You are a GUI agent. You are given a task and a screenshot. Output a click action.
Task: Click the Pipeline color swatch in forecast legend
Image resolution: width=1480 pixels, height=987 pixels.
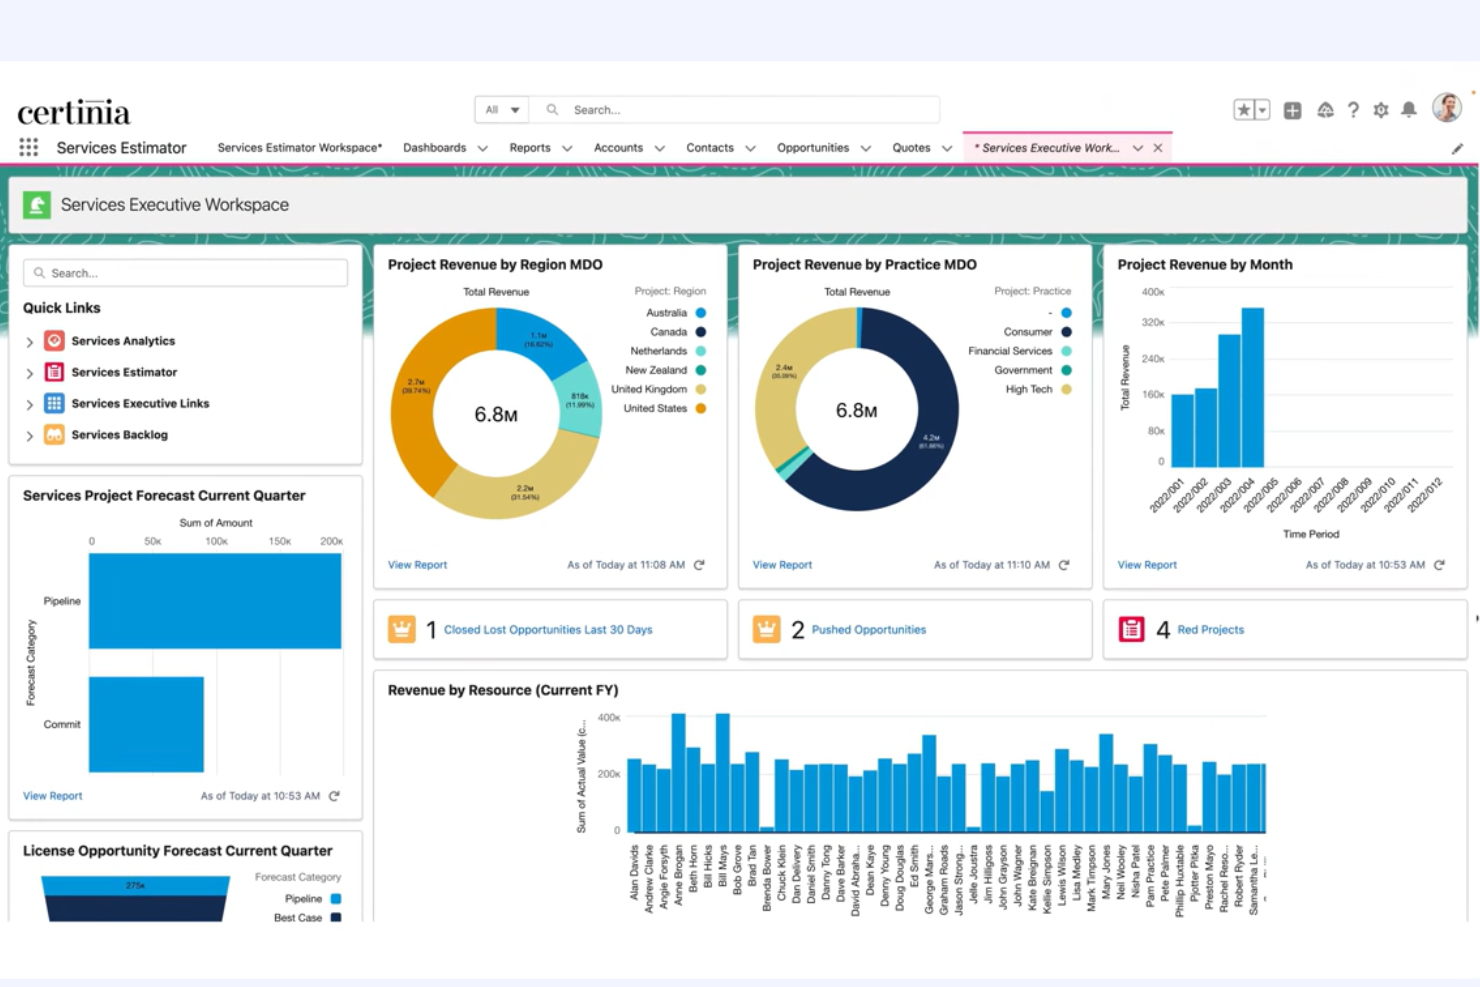pos(334,898)
